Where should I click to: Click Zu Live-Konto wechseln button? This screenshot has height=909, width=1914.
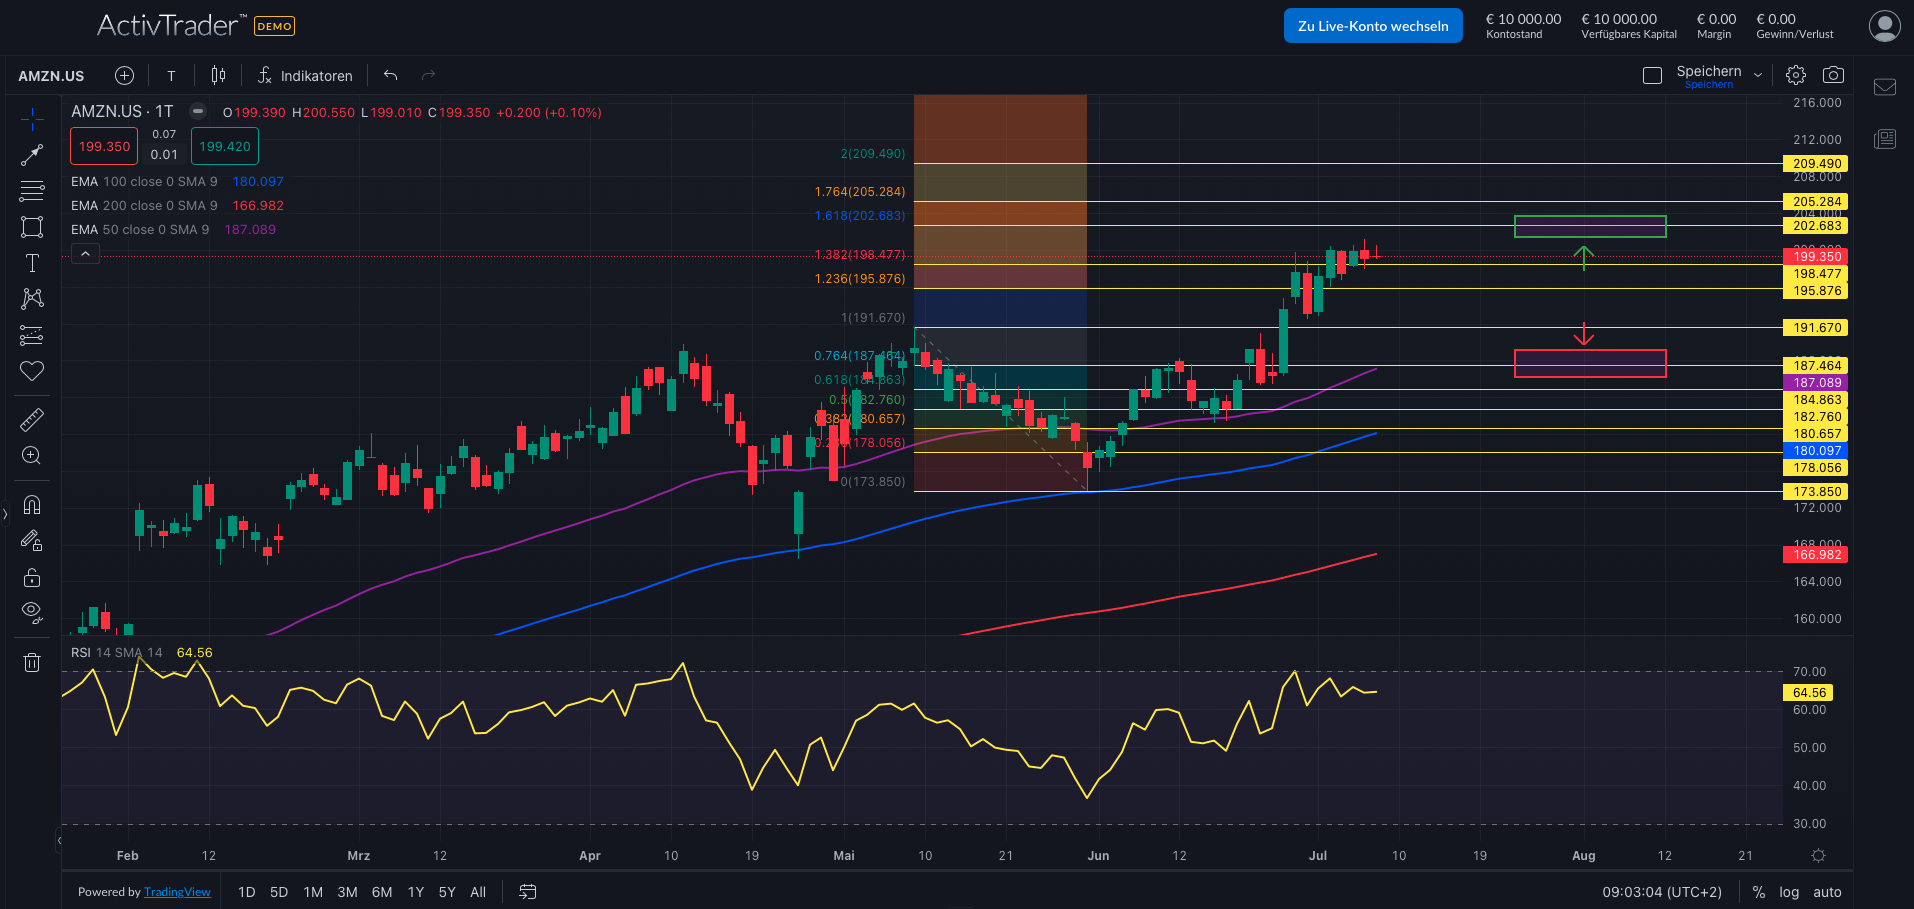coord(1372,26)
